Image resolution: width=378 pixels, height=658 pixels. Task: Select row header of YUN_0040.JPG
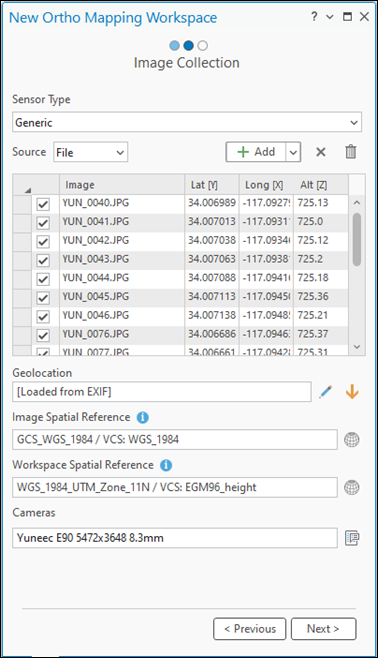(22, 204)
